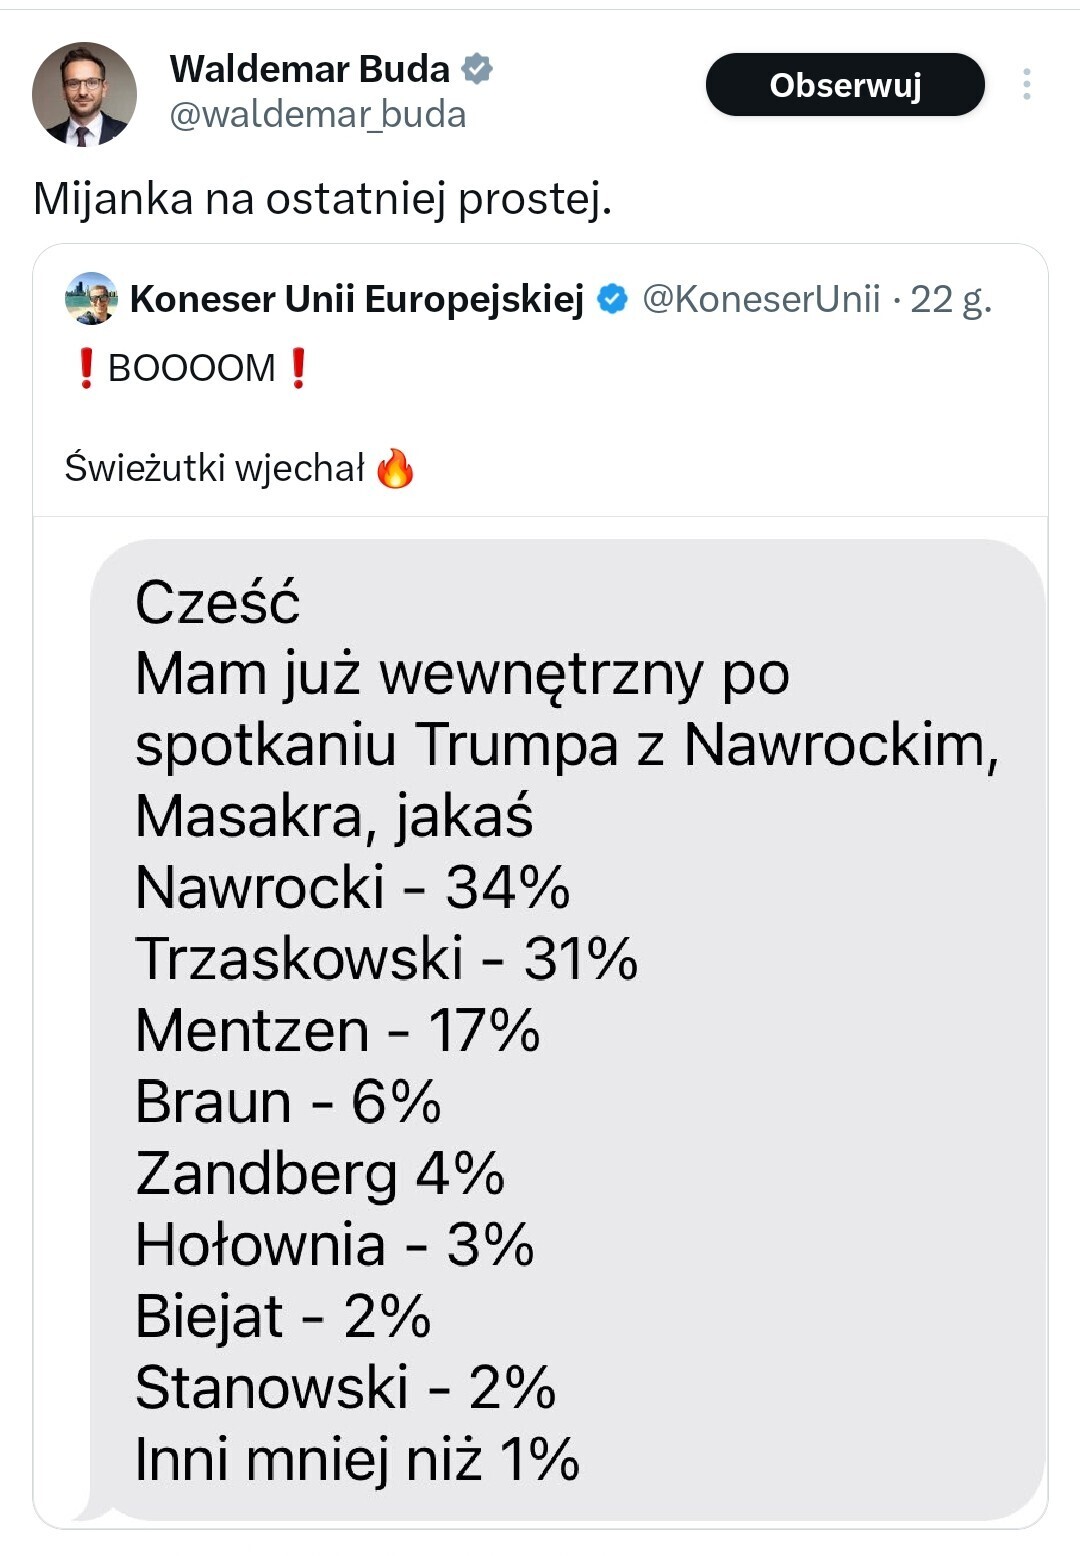Open the @waldemar_buda handle link
Viewport: 1080px width, 1556px height.
pyautogui.click(x=317, y=115)
